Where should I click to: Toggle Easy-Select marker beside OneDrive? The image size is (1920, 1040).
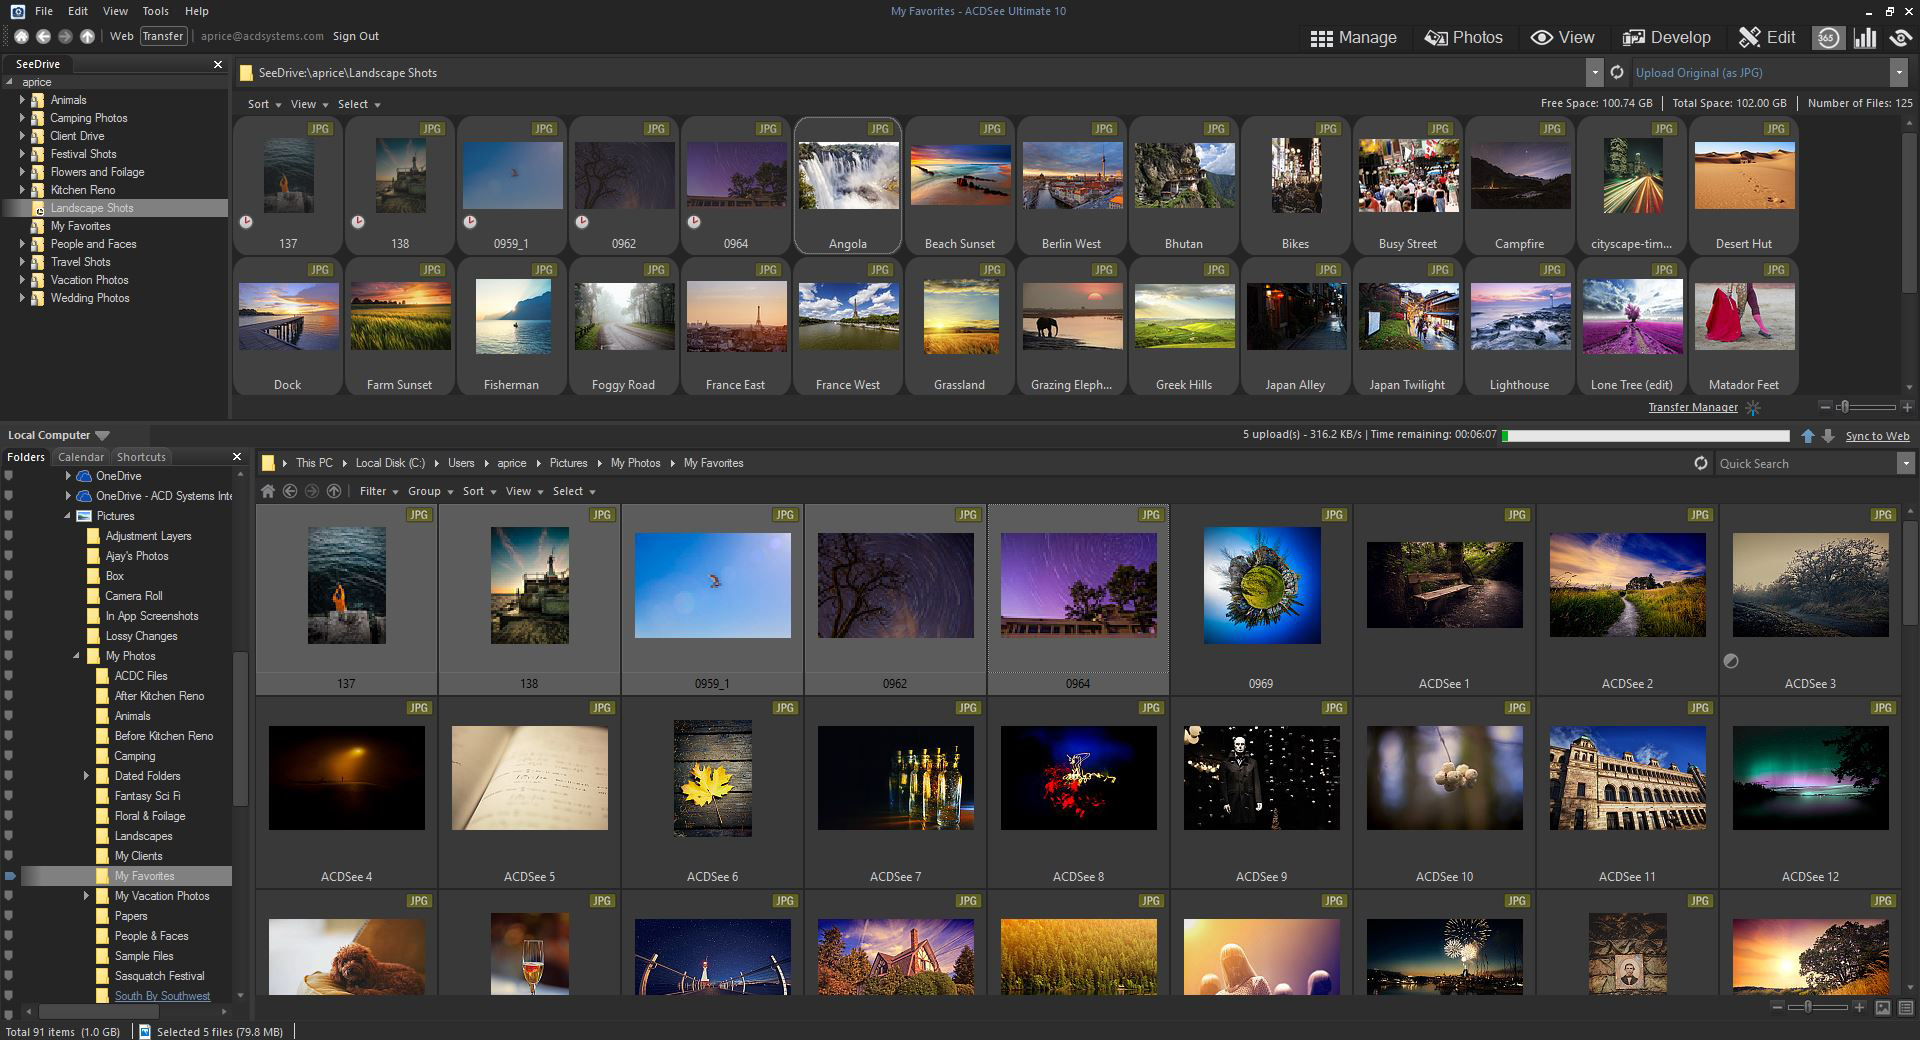[9, 476]
